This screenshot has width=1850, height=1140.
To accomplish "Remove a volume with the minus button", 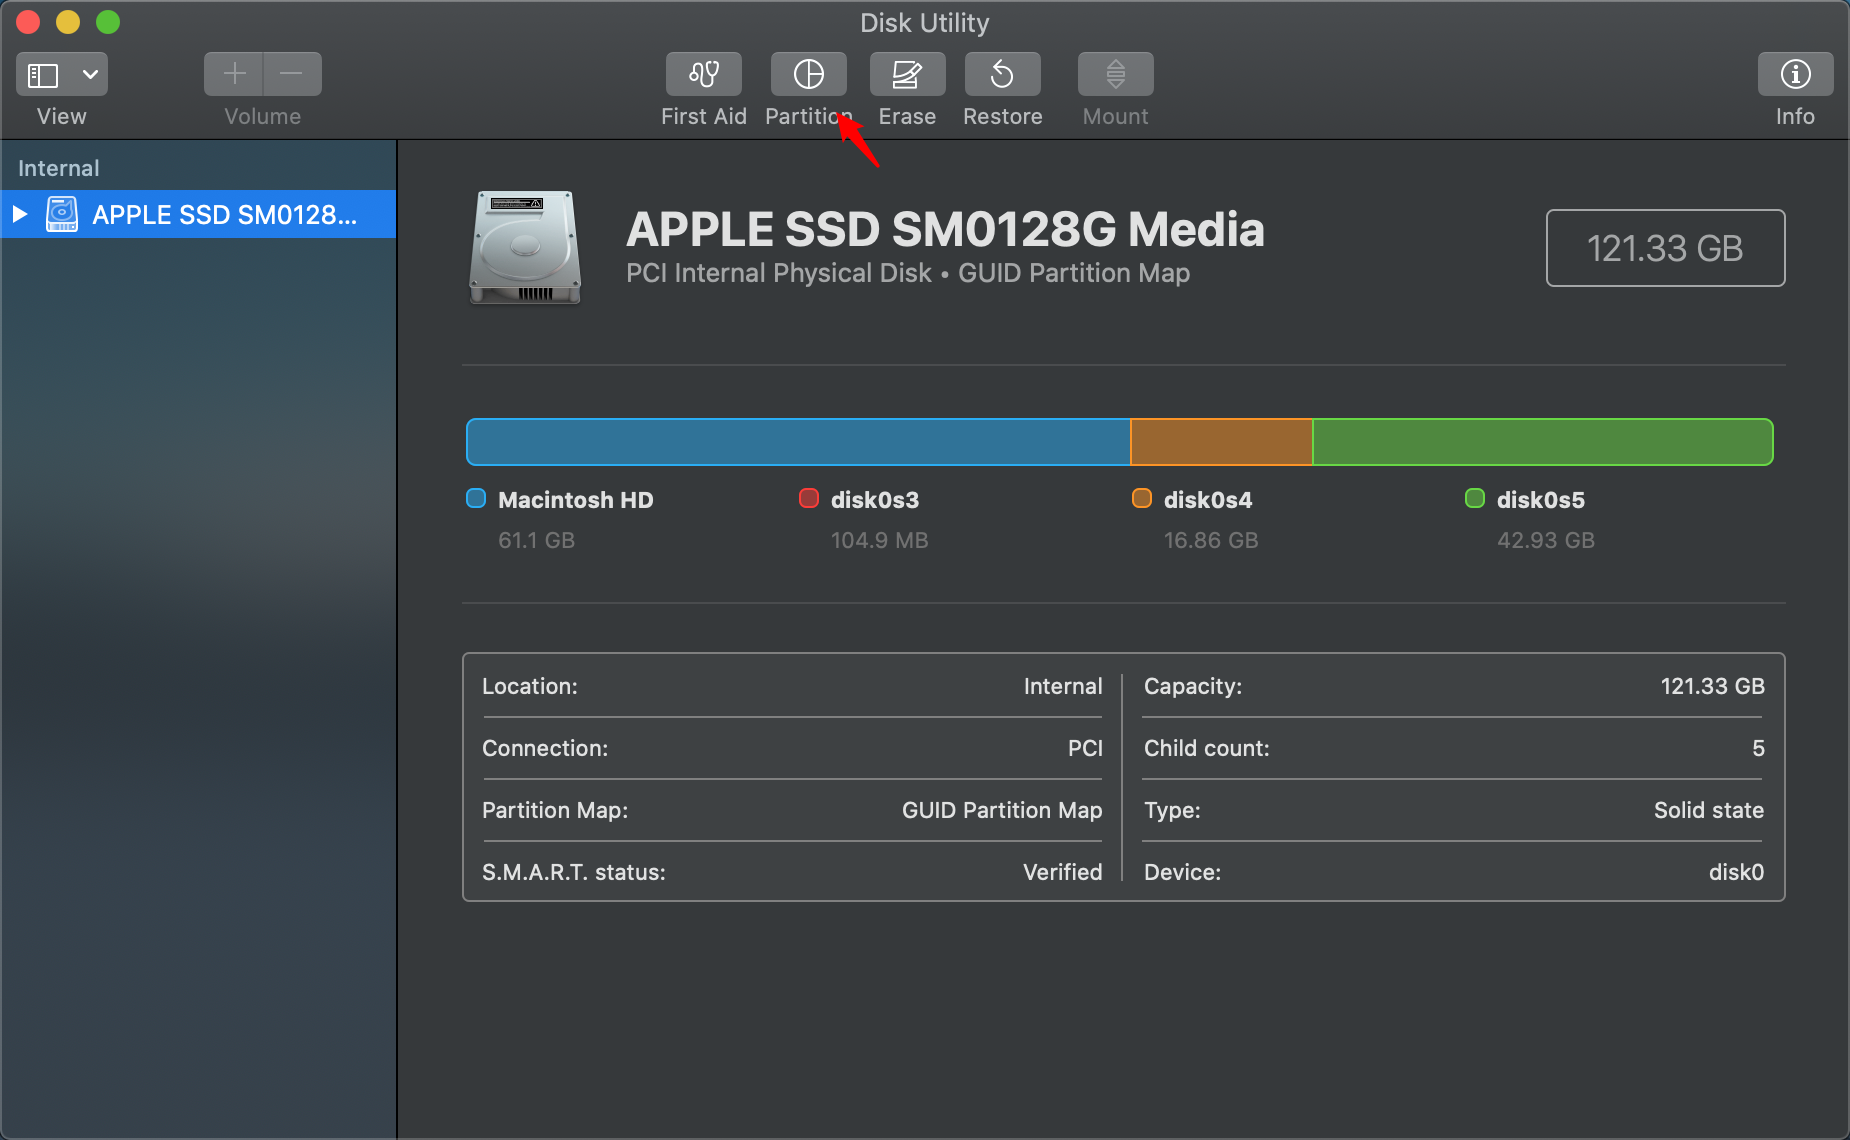I will click(x=292, y=74).
